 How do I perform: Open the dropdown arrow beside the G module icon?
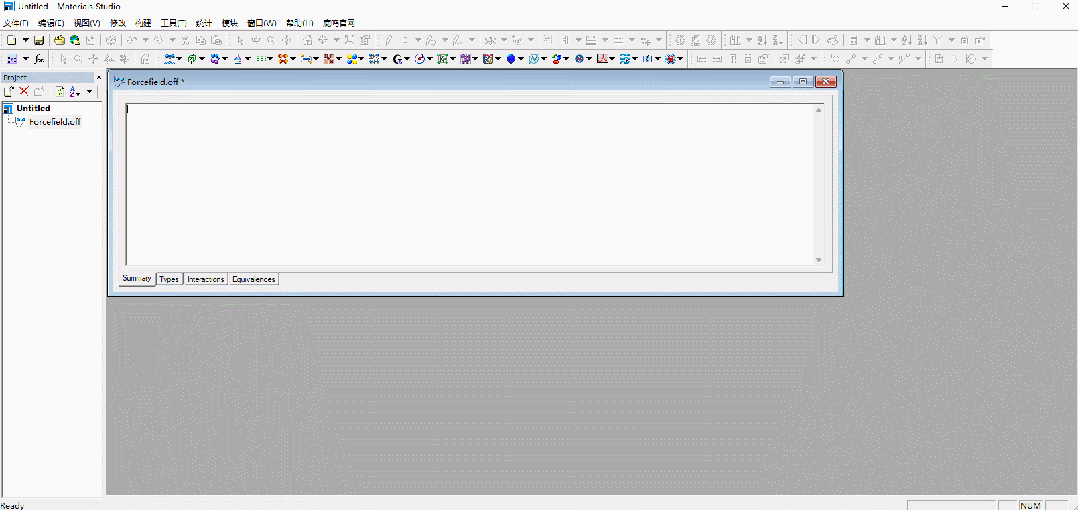click(408, 59)
